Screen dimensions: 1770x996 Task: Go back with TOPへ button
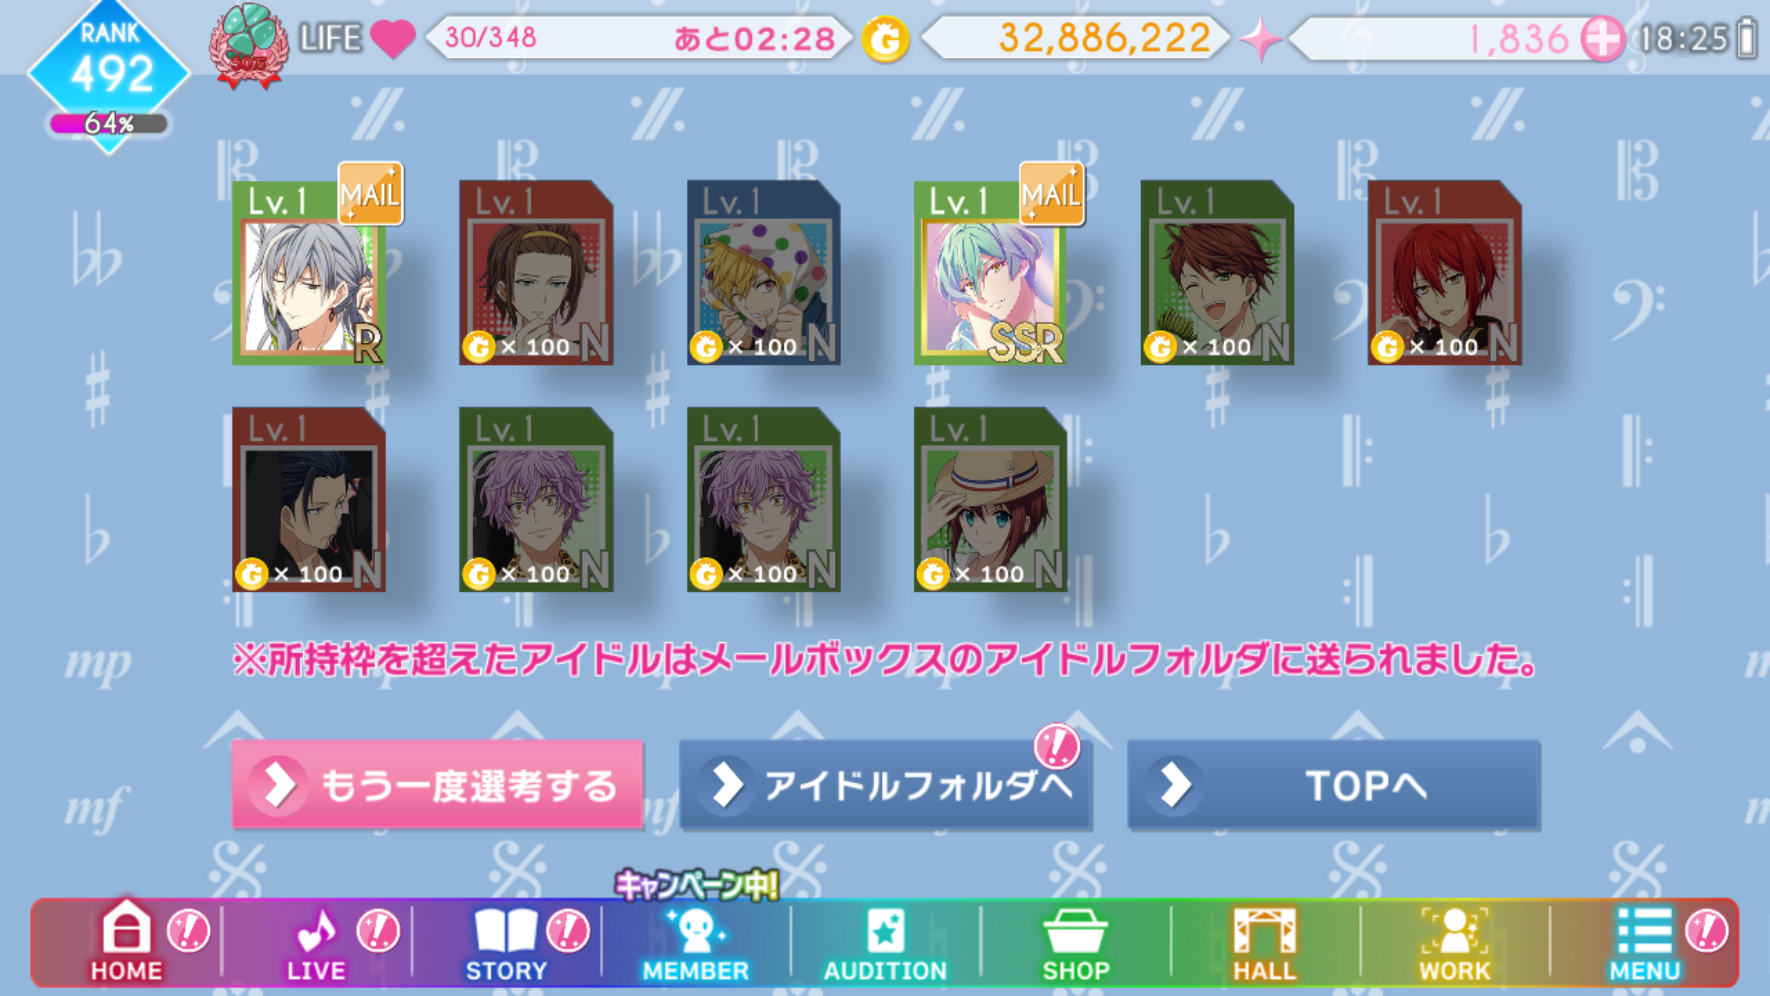click(1333, 785)
